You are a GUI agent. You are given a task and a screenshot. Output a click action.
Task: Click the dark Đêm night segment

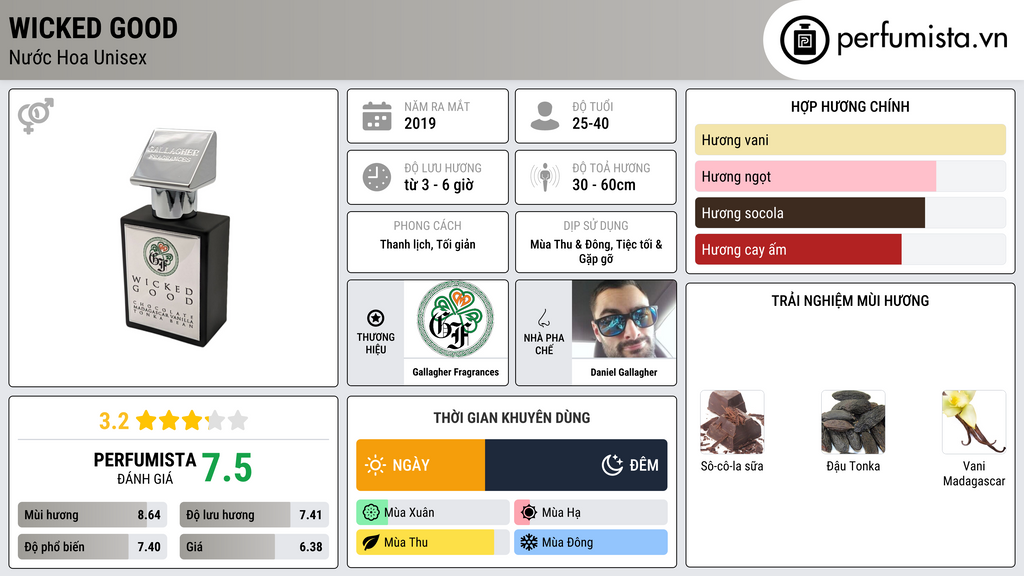[576, 465]
